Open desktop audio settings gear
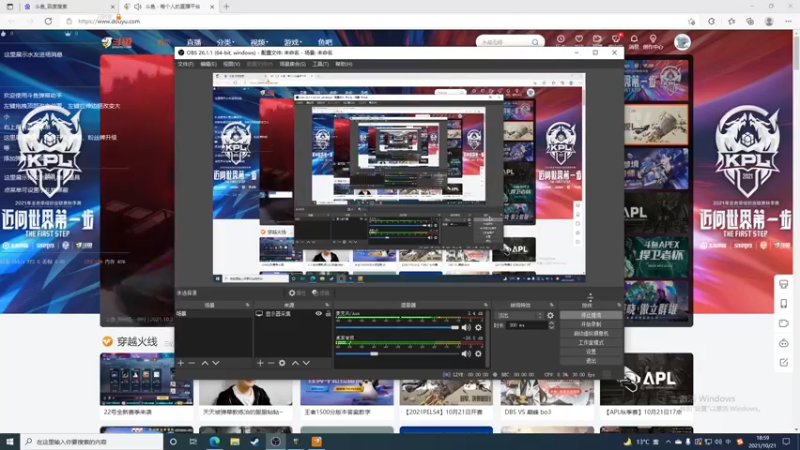 (x=478, y=354)
